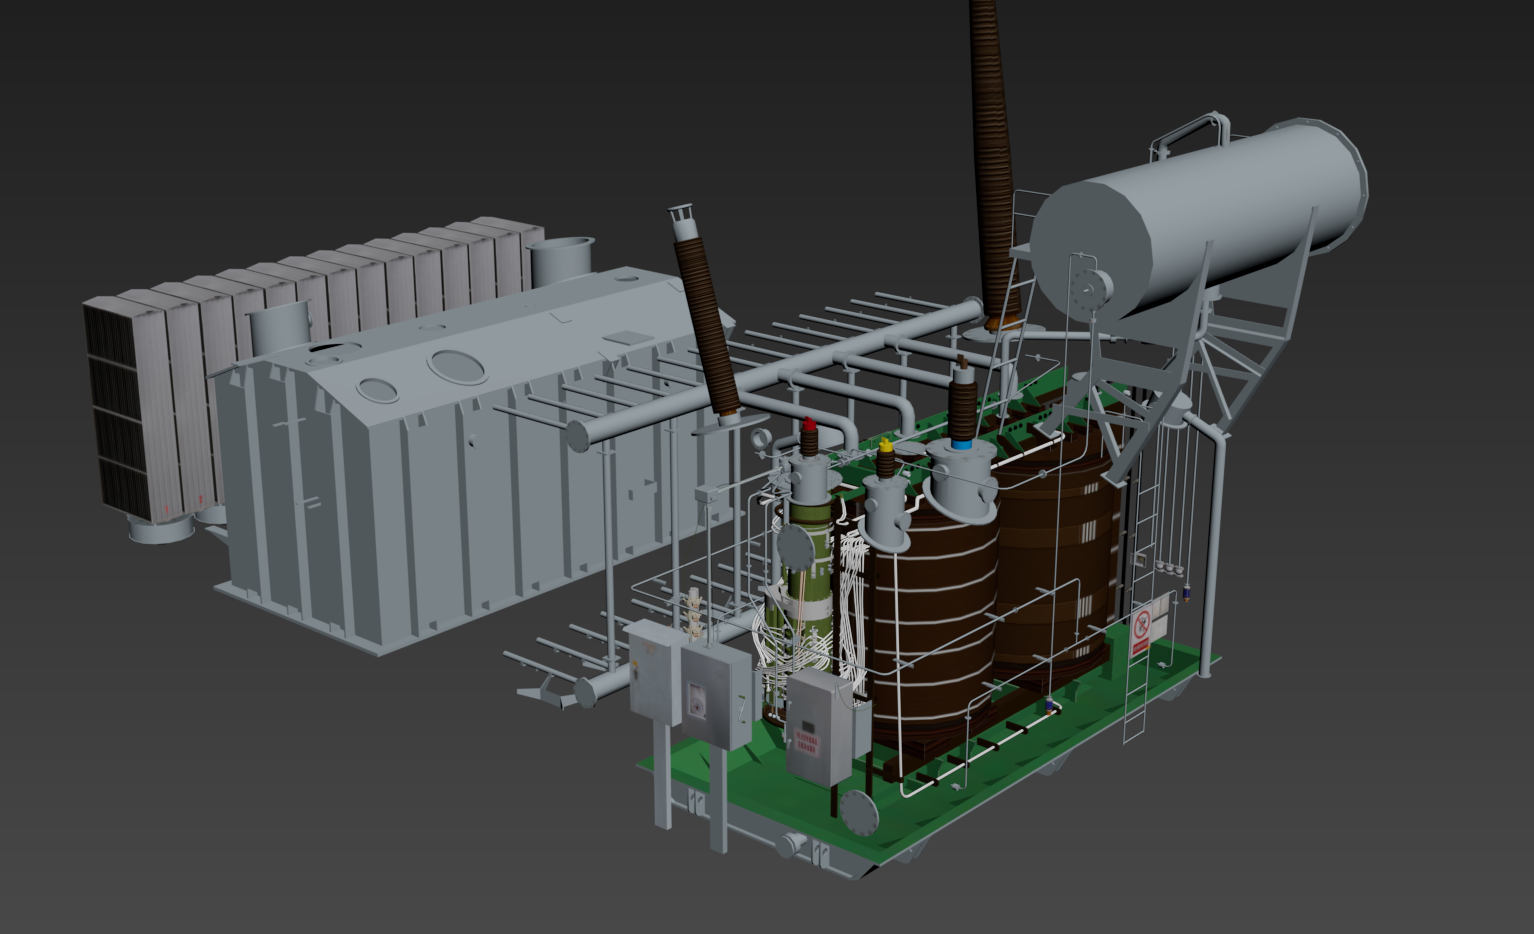Viewport: 1534px width, 934px height.
Task: Click the round flange cover below red-label cabinet
Action: point(857,812)
